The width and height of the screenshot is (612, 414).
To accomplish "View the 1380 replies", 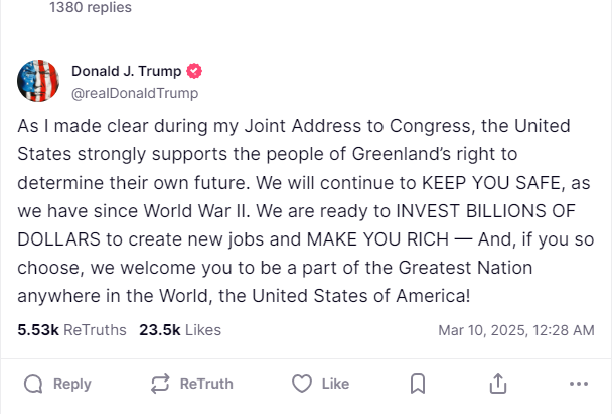I will pyautogui.click(x=90, y=8).
